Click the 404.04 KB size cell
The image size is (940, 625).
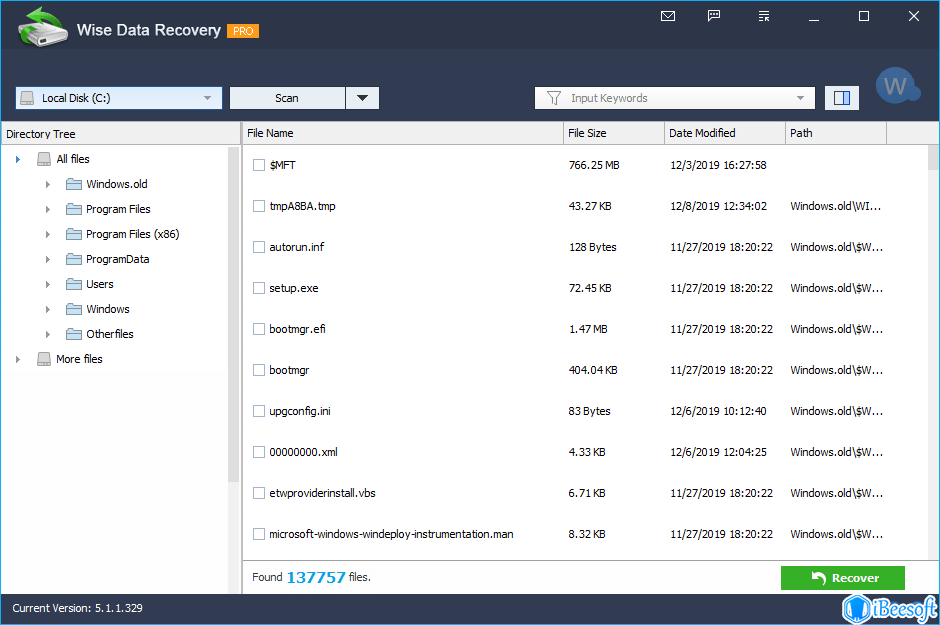click(593, 370)
